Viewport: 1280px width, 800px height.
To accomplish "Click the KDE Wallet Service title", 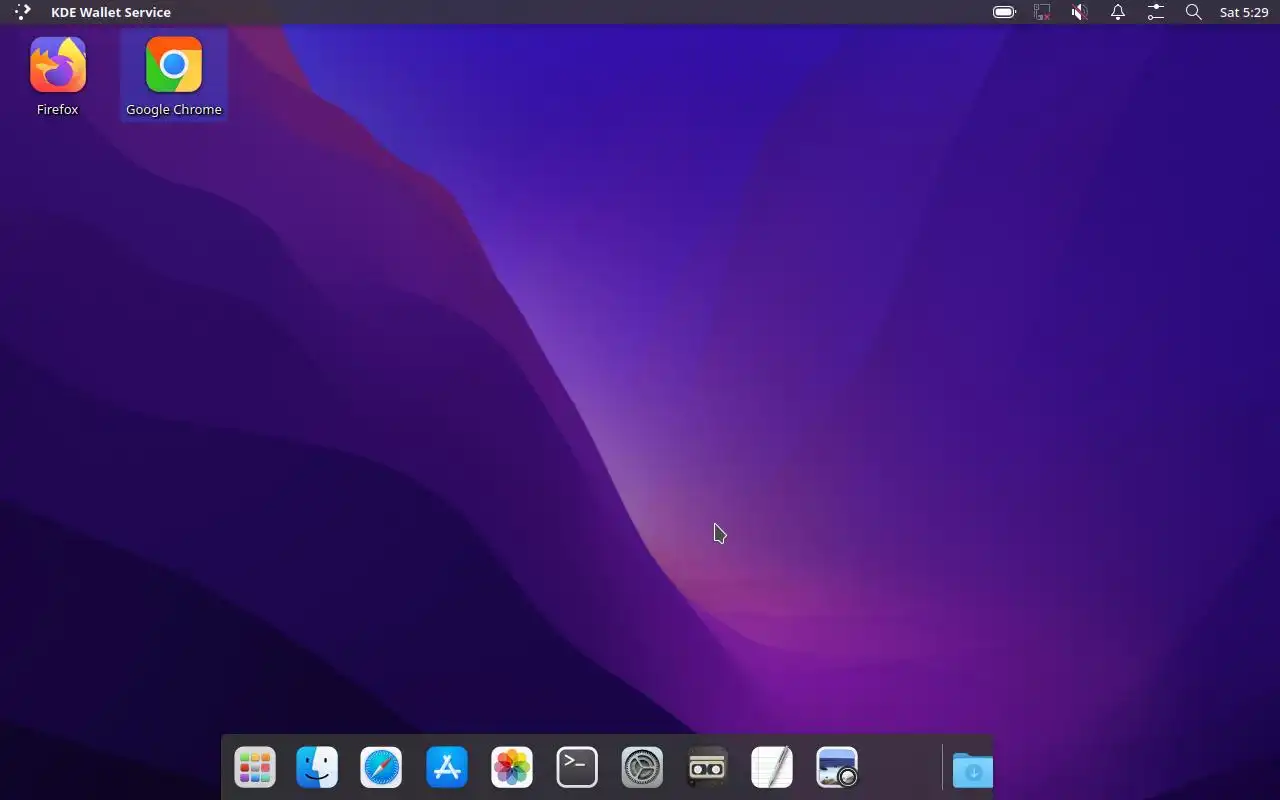I will [111, 12].
